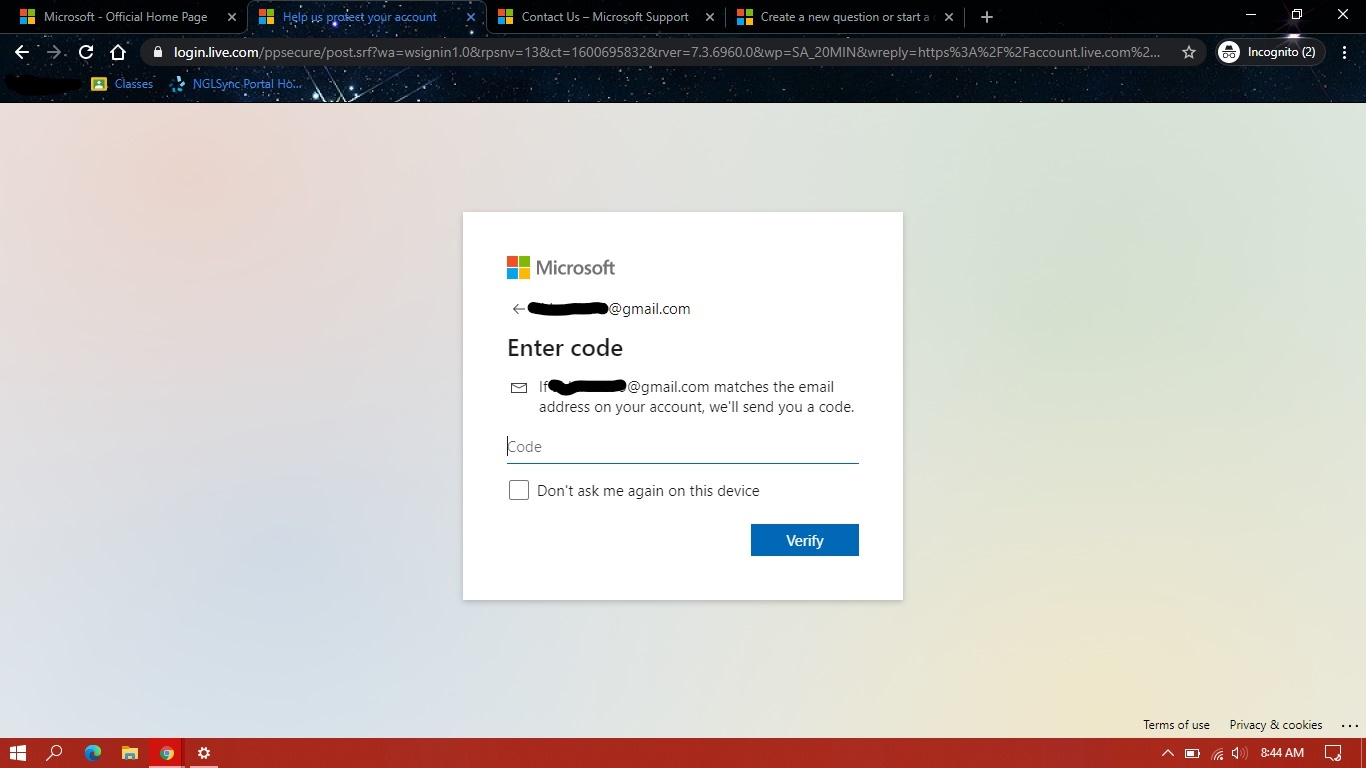Open the Incognito (2) profile indicator

pos(1270,52)
